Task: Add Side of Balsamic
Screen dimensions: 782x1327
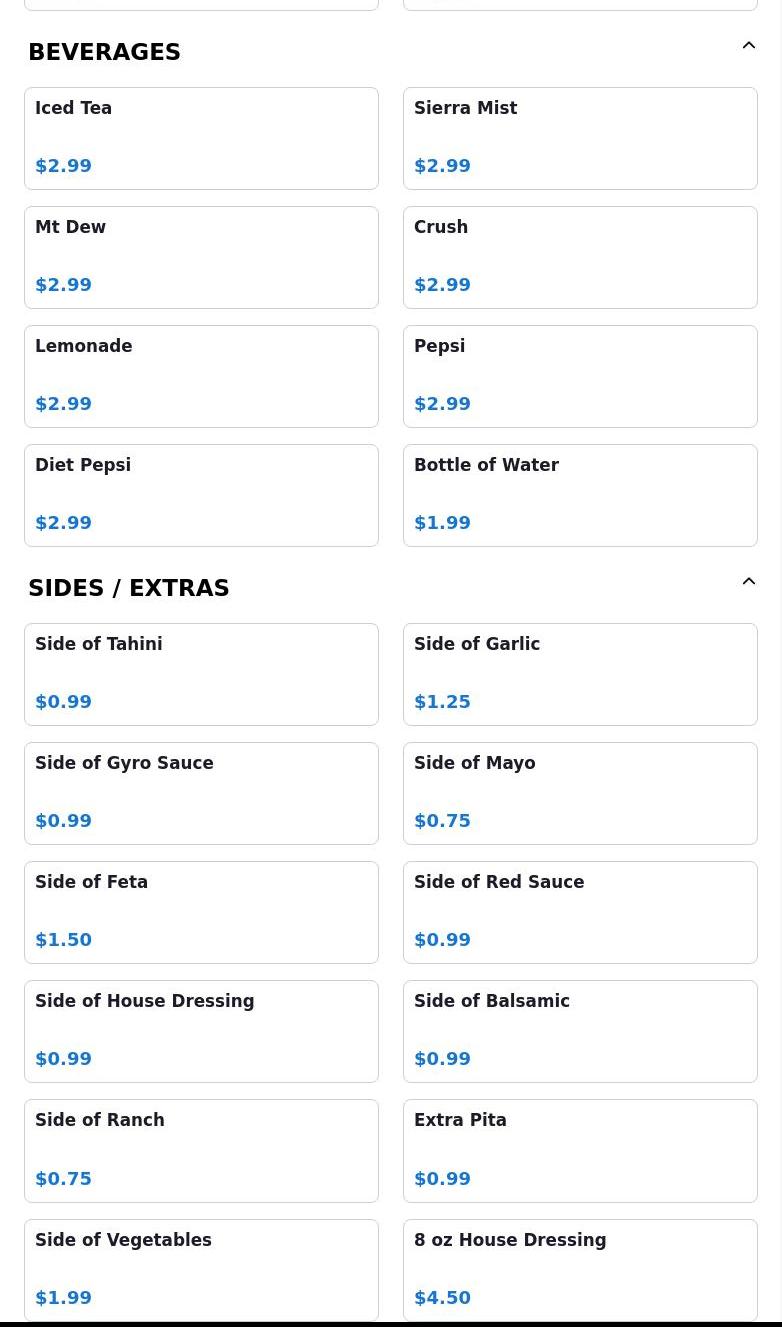Action: tap(580, 1031)
